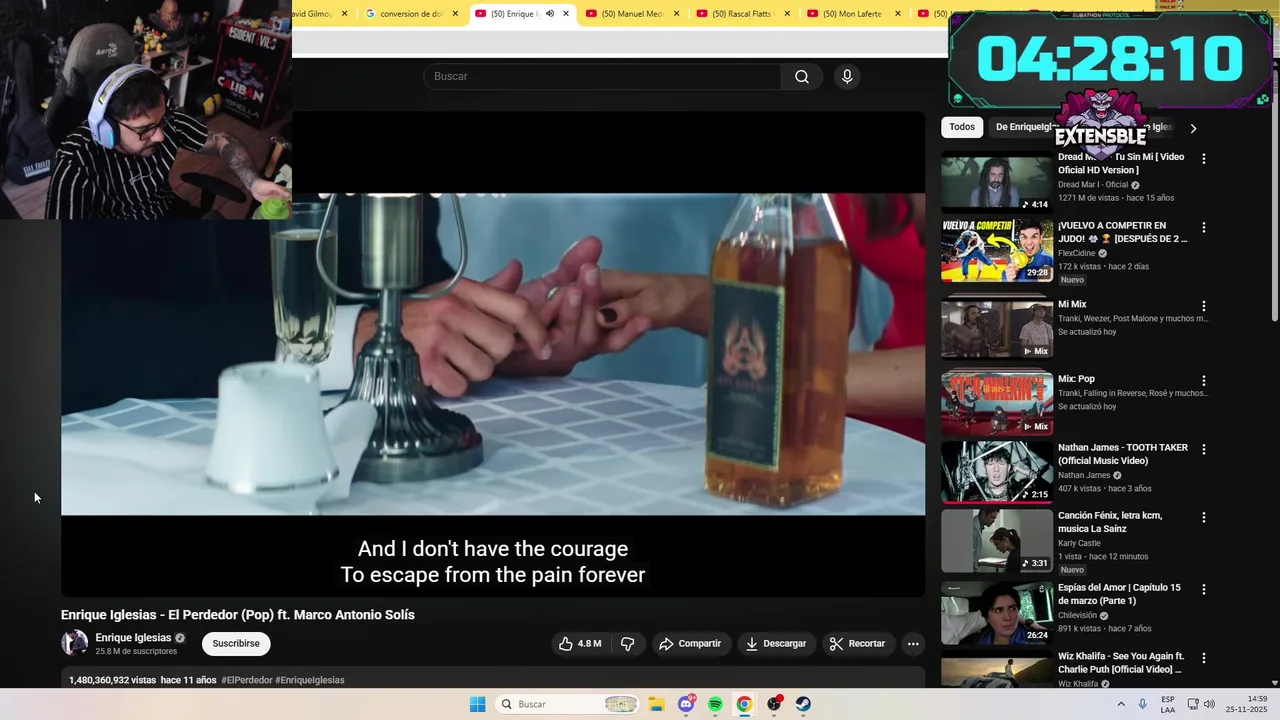Open Steam from the taskbar

pyautogui.click(x=803, y=704)
